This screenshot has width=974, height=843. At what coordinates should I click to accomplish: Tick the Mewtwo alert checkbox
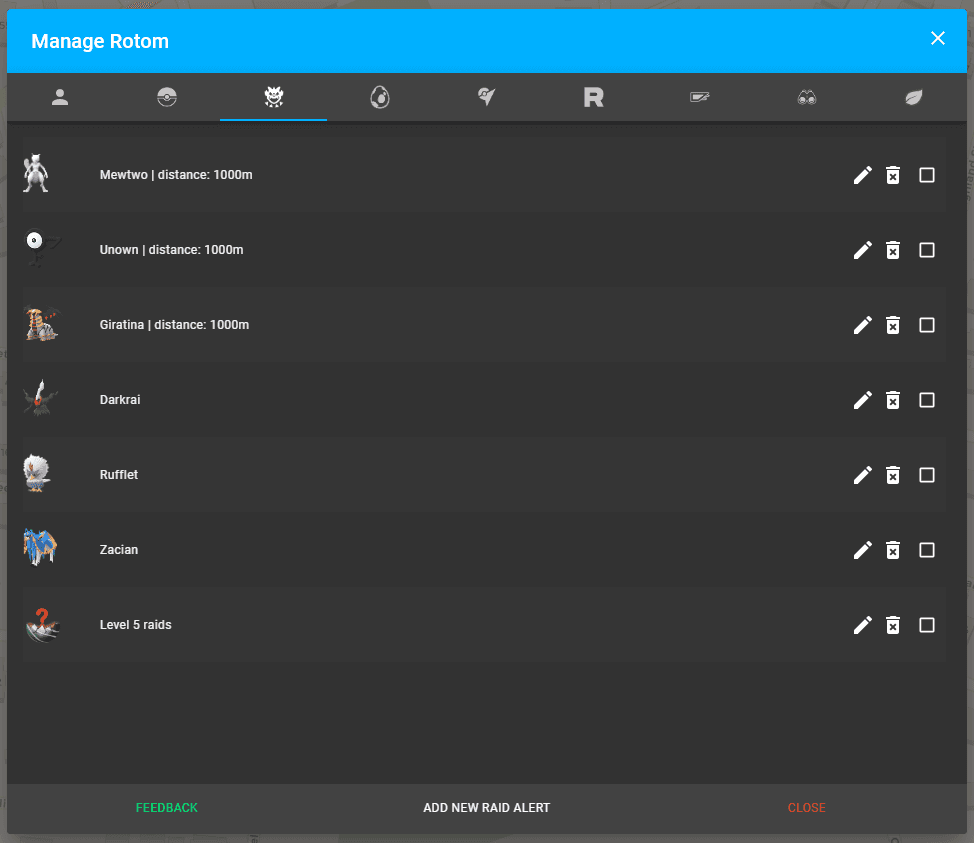(927, 175)
